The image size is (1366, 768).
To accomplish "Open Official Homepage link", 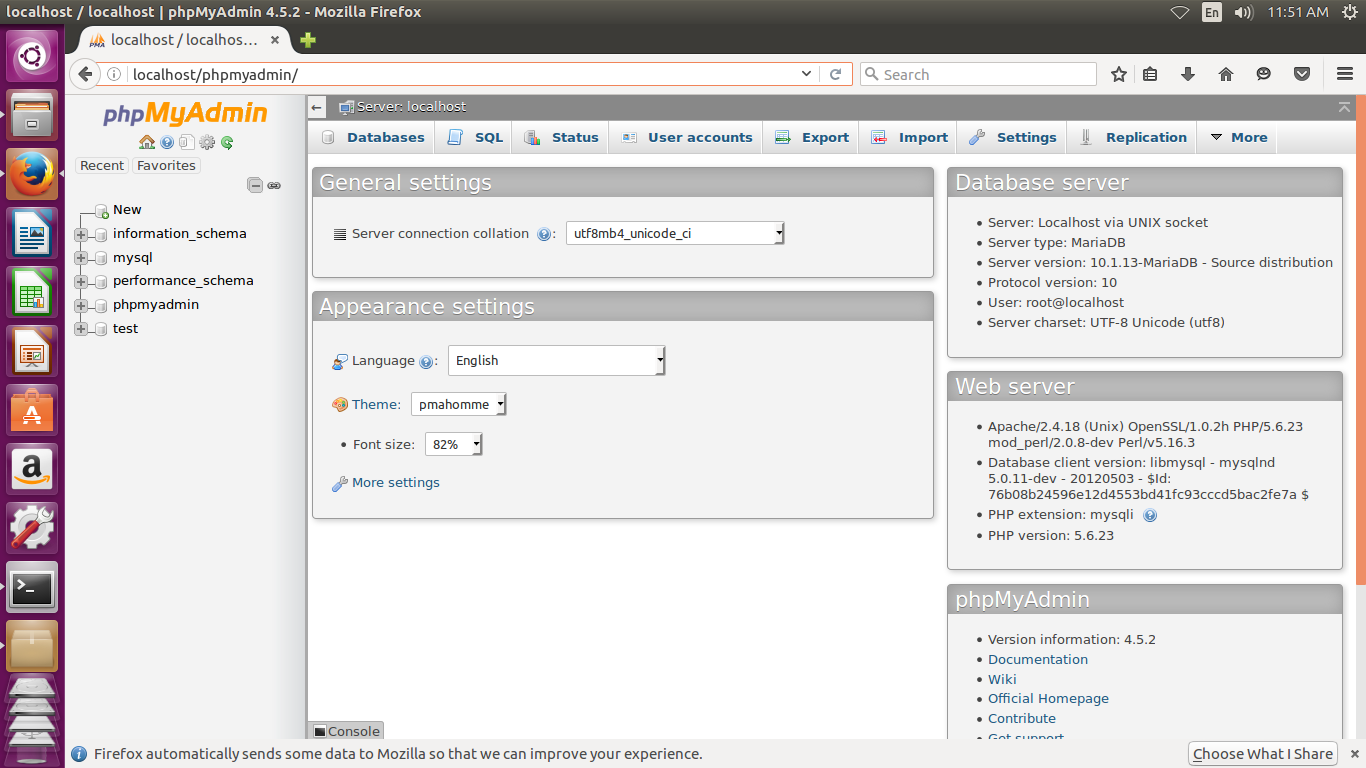I will (1048, 699).
